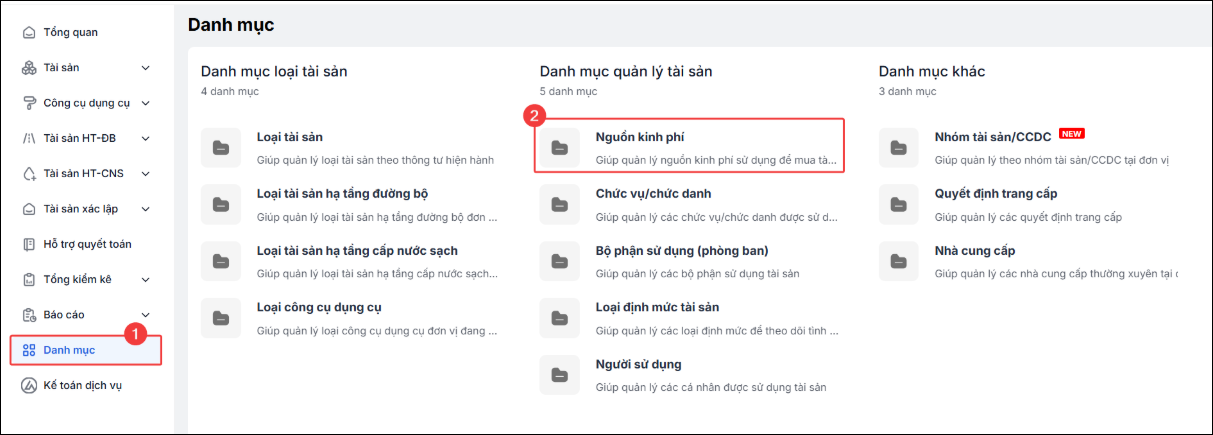Click the Tài sản HT-CNS water icon
The height and width of the screenshot is (435, 1213).
pyautogui.click(x=29, y=174)
